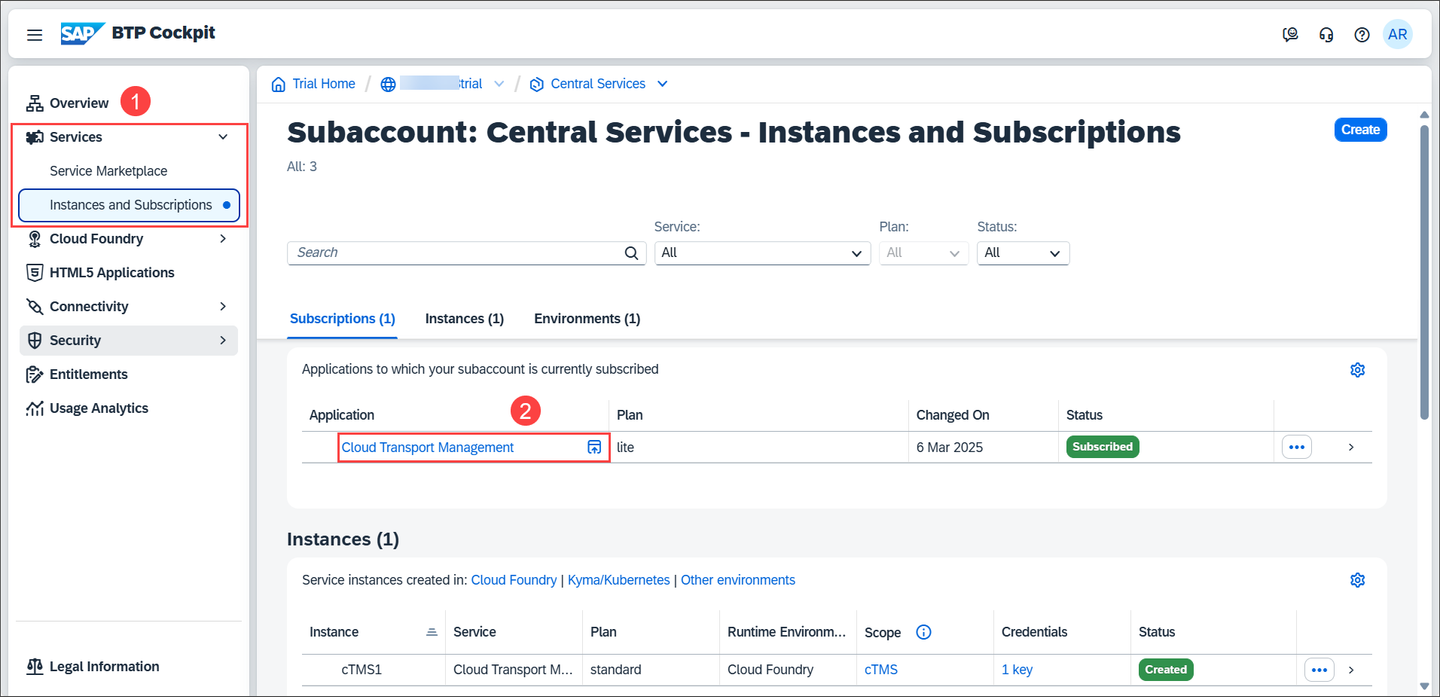Open the Cloud Transport Management link
This screenshot has width=1440, height=697.
pyautogui.click(x=427, y=447)
